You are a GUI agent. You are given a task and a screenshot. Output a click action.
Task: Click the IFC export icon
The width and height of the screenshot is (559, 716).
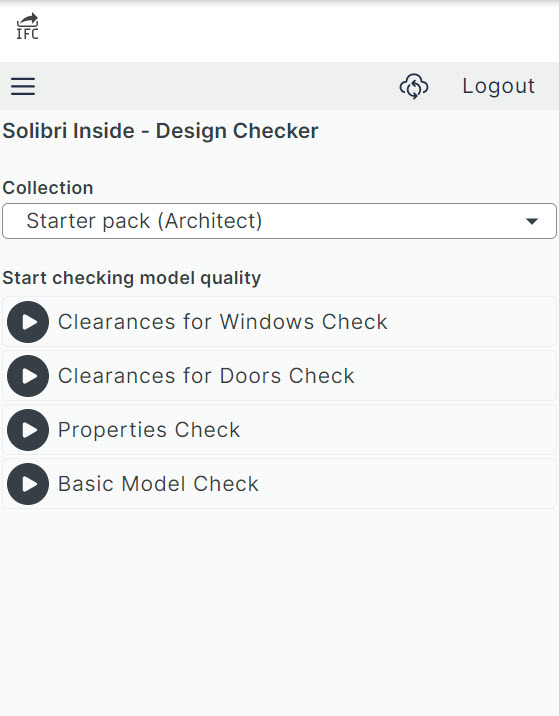pyautogui.click(x=27, y=26)
